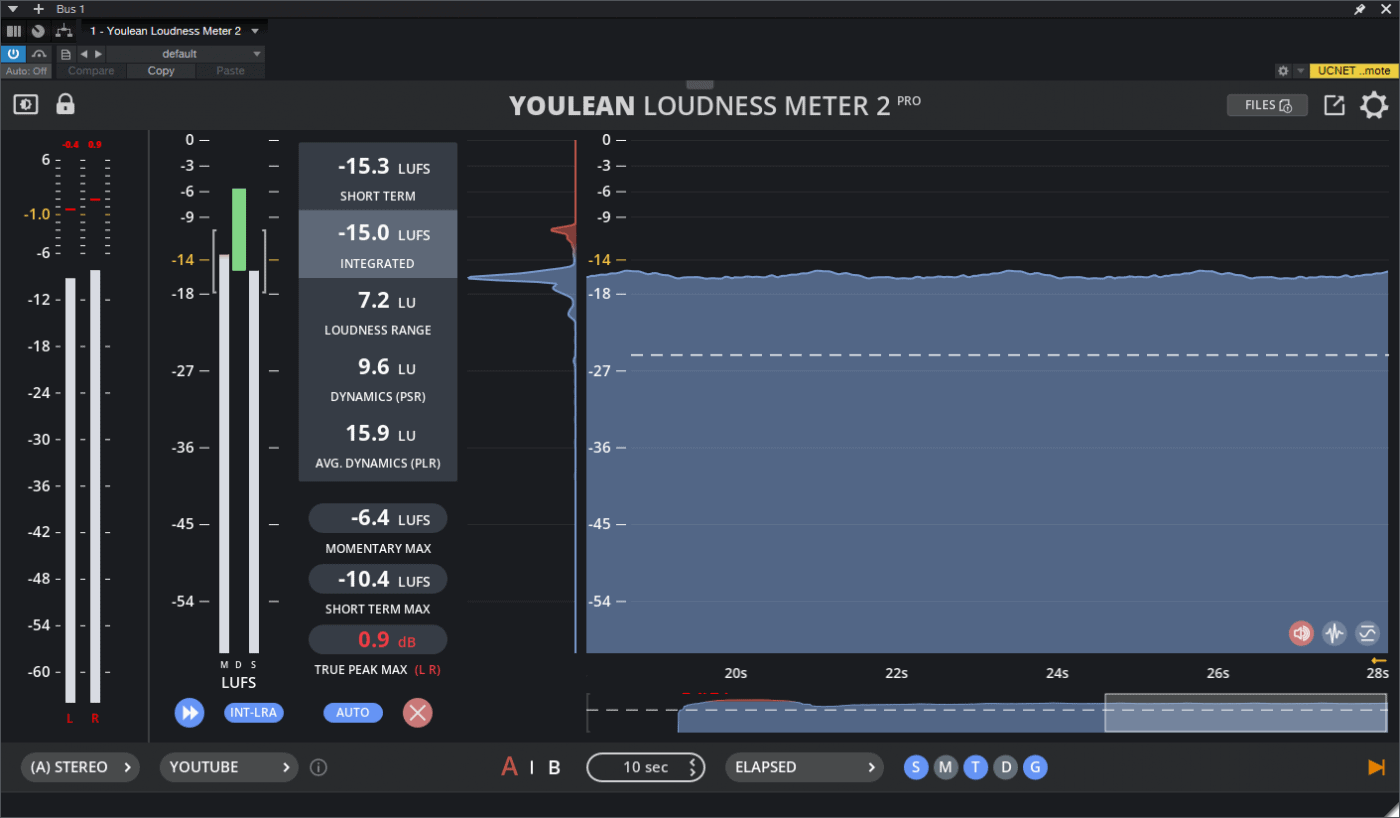The width and height of the screenshot is (1400, 818).
Task: Click the MOMENTARY MAX -6.4 LUFS value
Action: coord(378,519)
